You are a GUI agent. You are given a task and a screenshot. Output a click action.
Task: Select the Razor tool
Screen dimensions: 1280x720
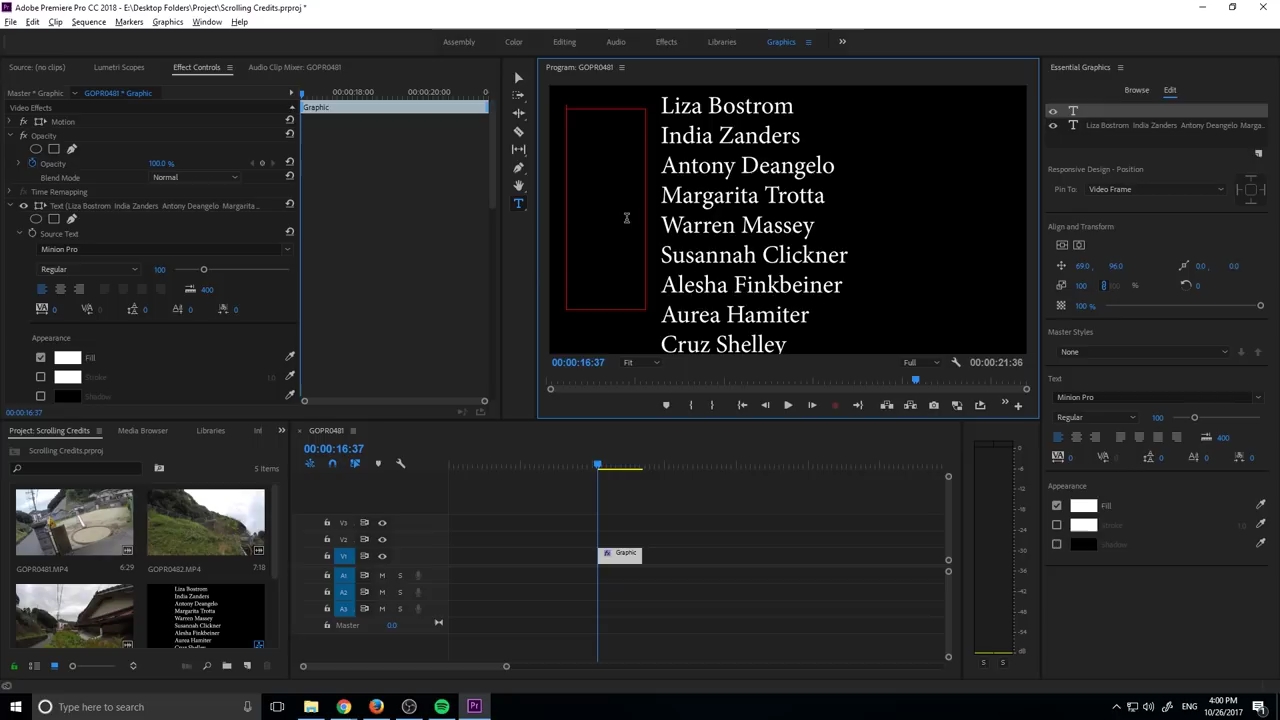tap(518, 131)
